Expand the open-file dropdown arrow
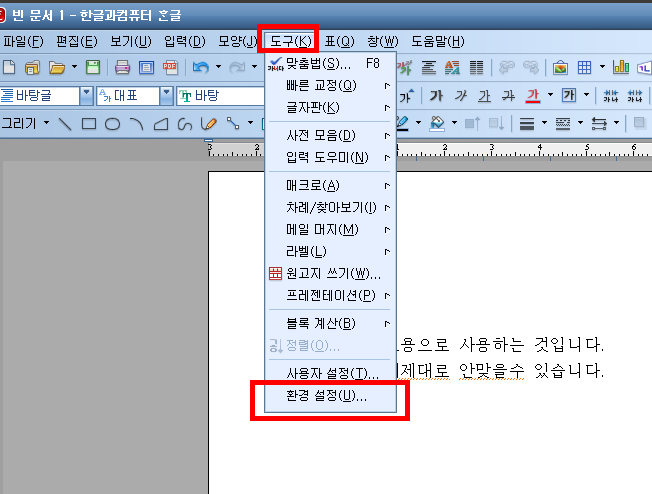The height and width of the screenshot is (494, 652). (x=74, y=67)
